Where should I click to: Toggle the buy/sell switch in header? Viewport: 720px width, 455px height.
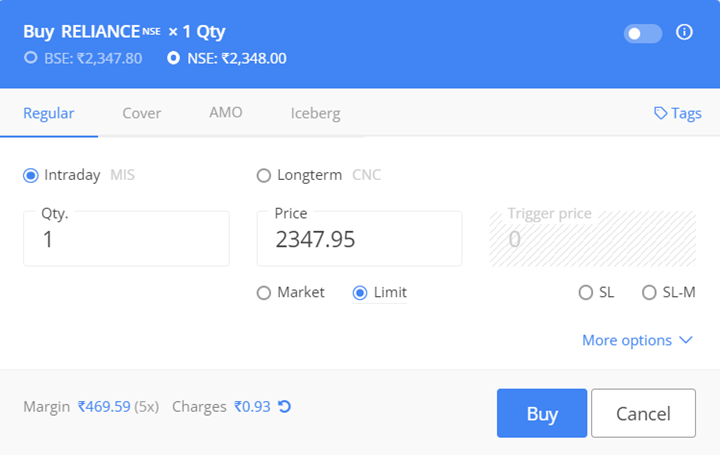click(x=642, y=34)
